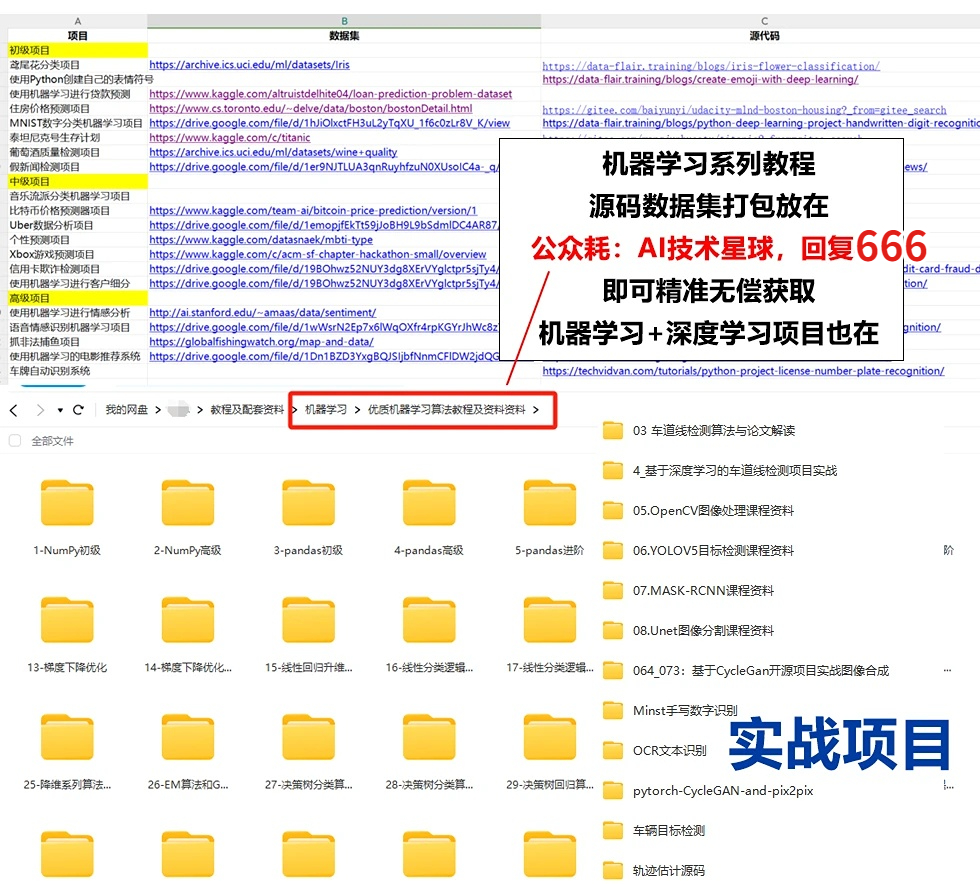
Task: Open the 28-决策树分类算 folder icon
Action: pos(429,736)
